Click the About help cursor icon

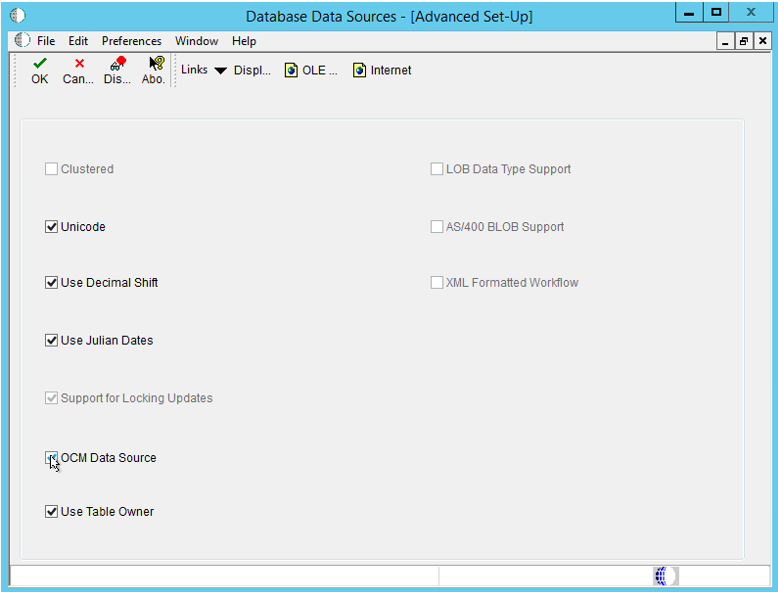(156, 64)
